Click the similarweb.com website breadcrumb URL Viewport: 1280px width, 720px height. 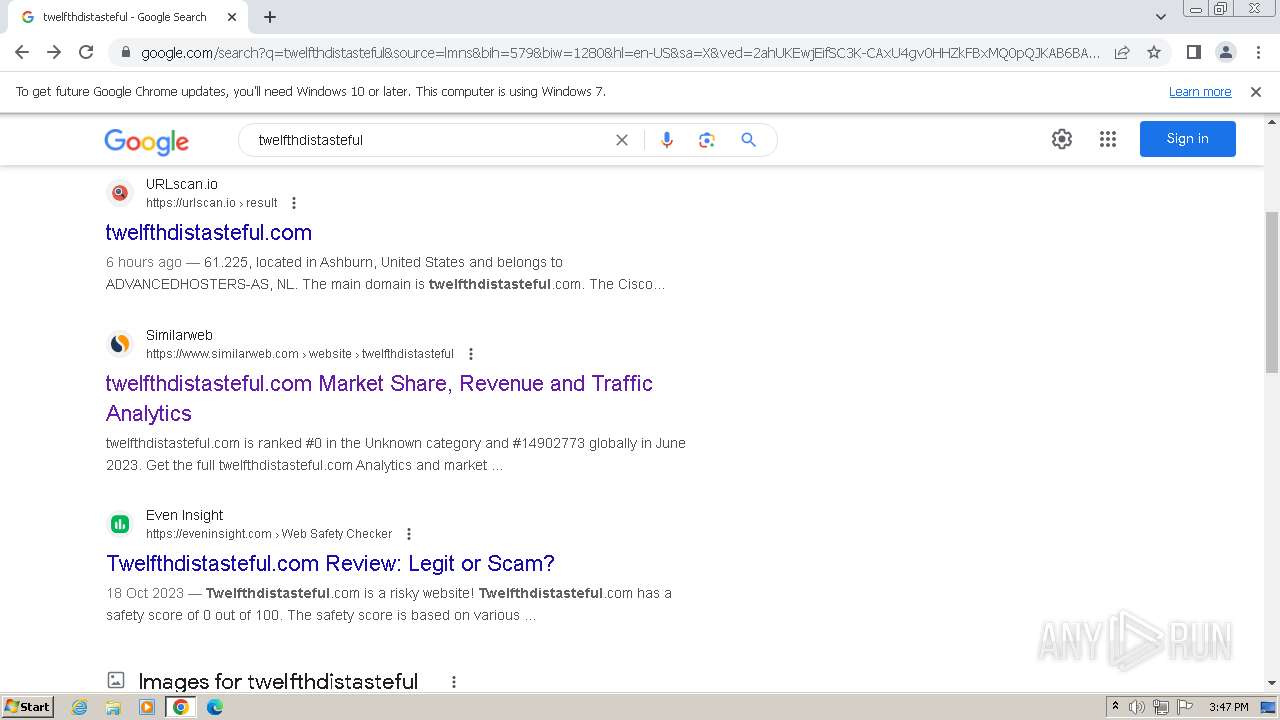[300, 354]
